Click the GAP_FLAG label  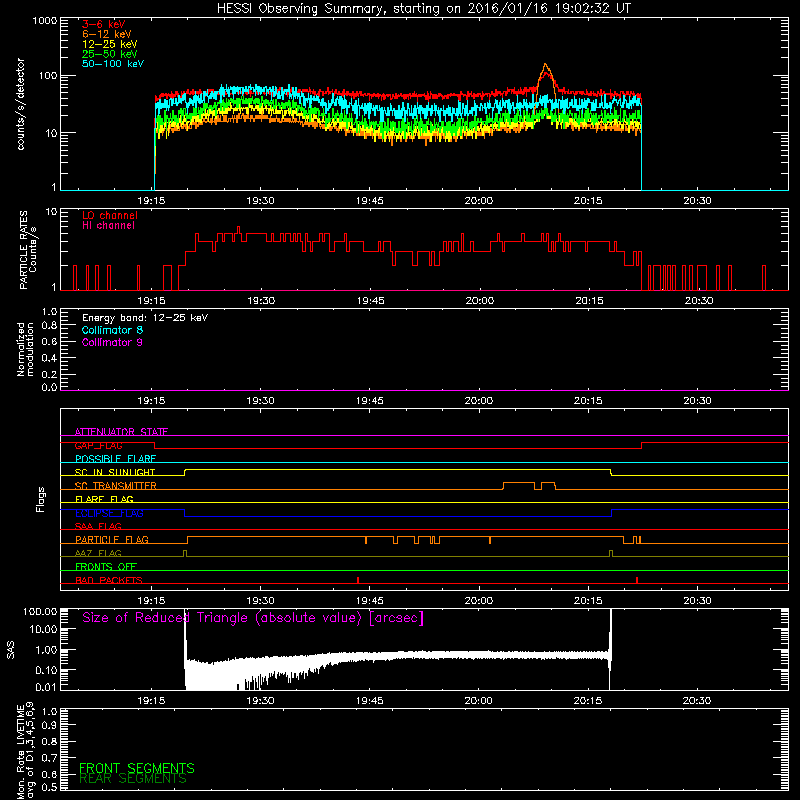pyautogui.click(x=98, y=445)
